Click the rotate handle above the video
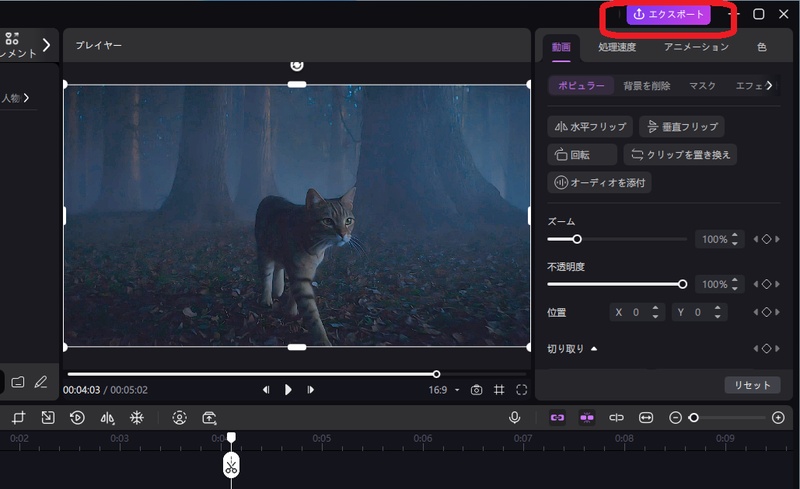800x489 pixels. click(x=297, y=65)
